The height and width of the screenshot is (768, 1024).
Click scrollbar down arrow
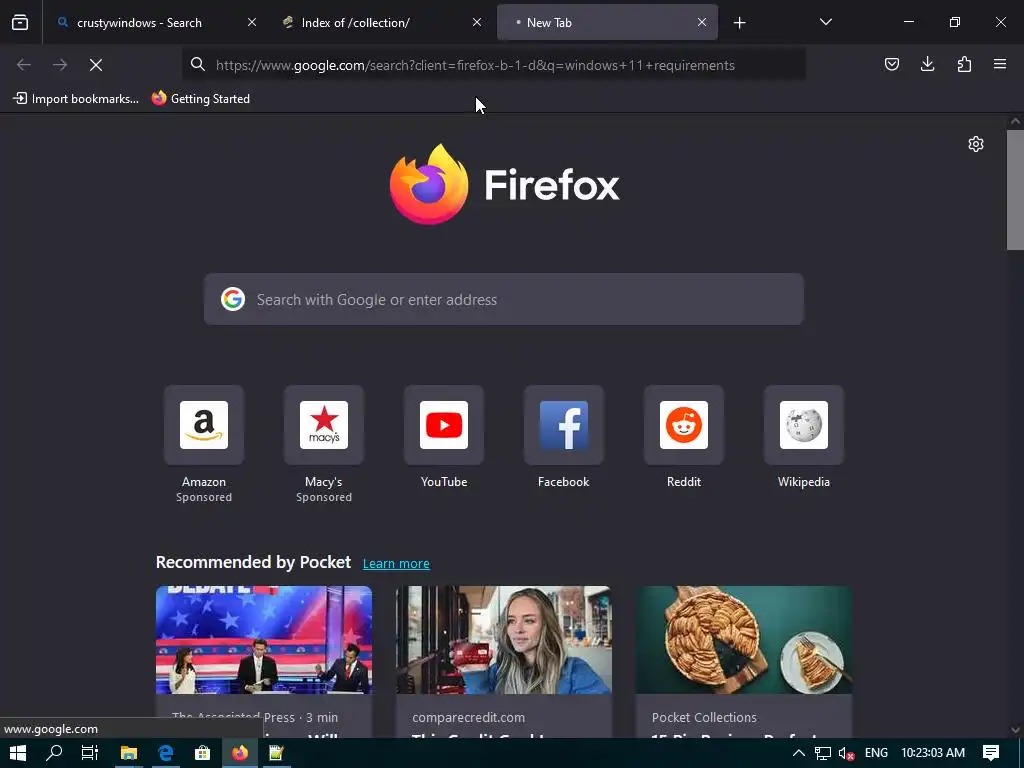1015,730
